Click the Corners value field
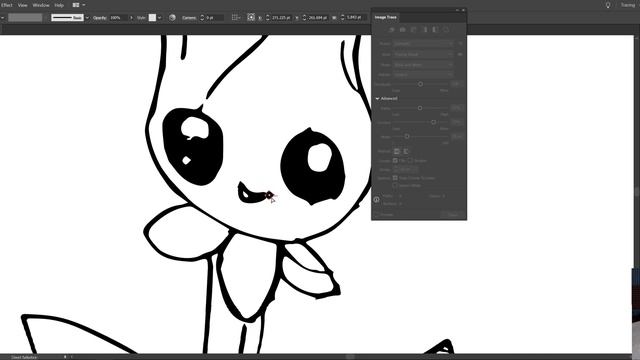 214,18
